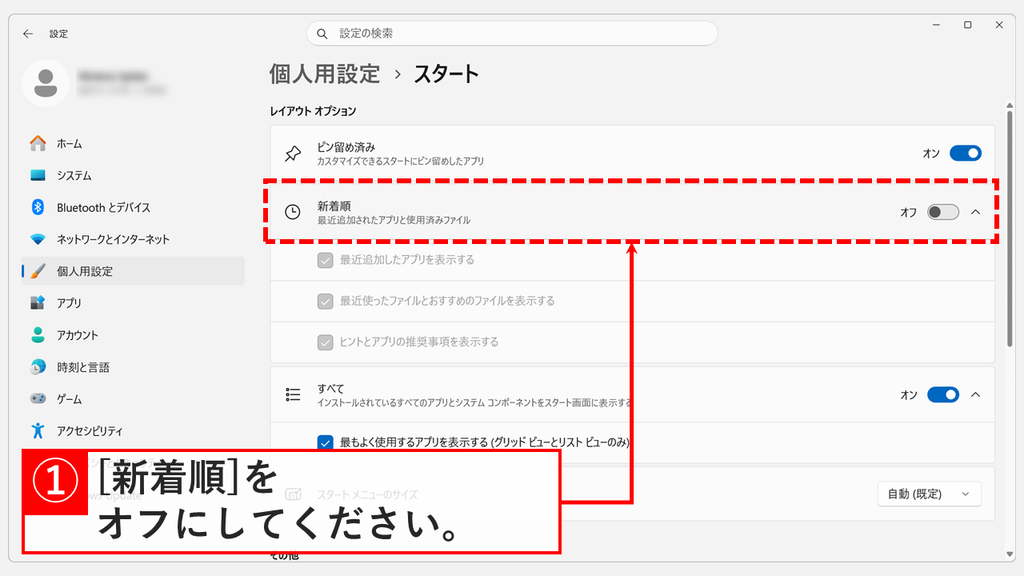Viewport: 1024px width, 576px height.
Task: Click the Apps icon in sidebar
Action: [x=38, y=303]
